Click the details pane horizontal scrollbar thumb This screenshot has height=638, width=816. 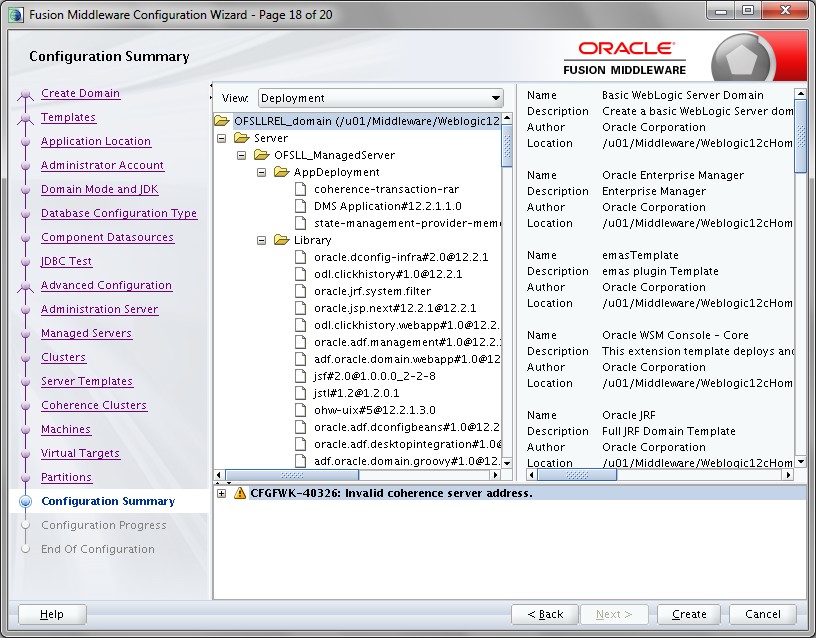click(x=577, y=475)
